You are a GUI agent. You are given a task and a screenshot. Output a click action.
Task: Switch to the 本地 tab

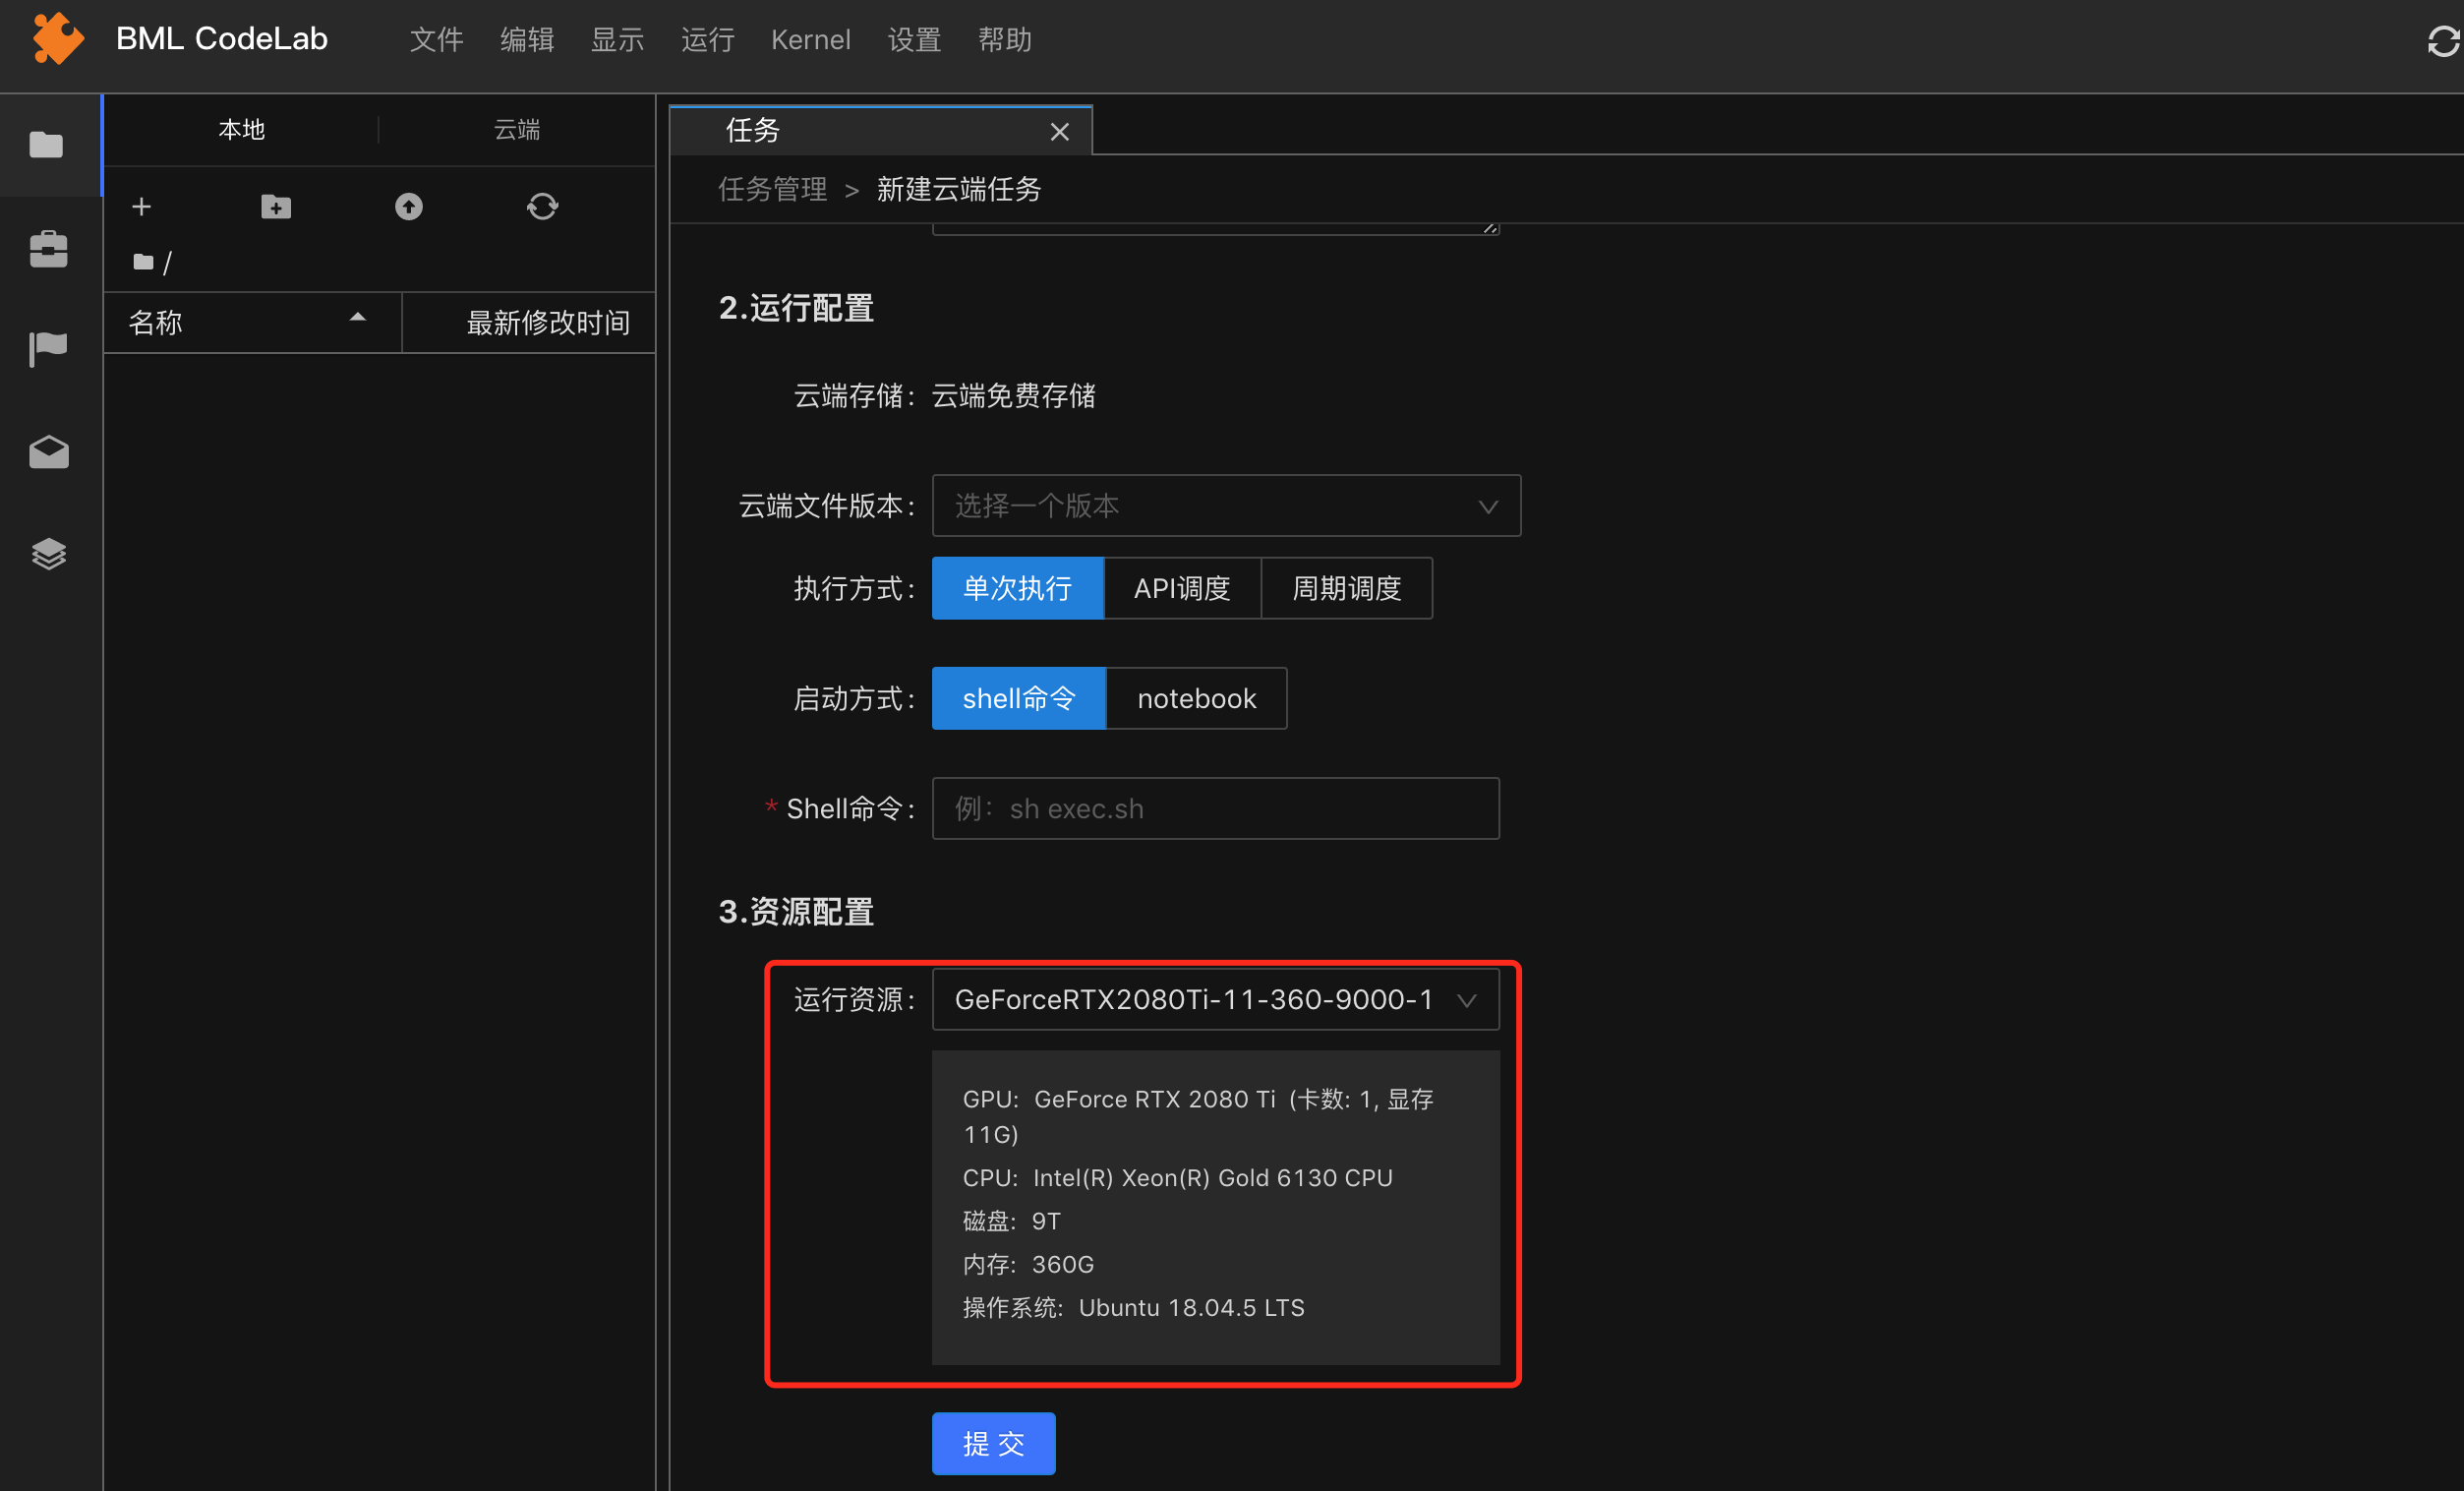point(242,130)
